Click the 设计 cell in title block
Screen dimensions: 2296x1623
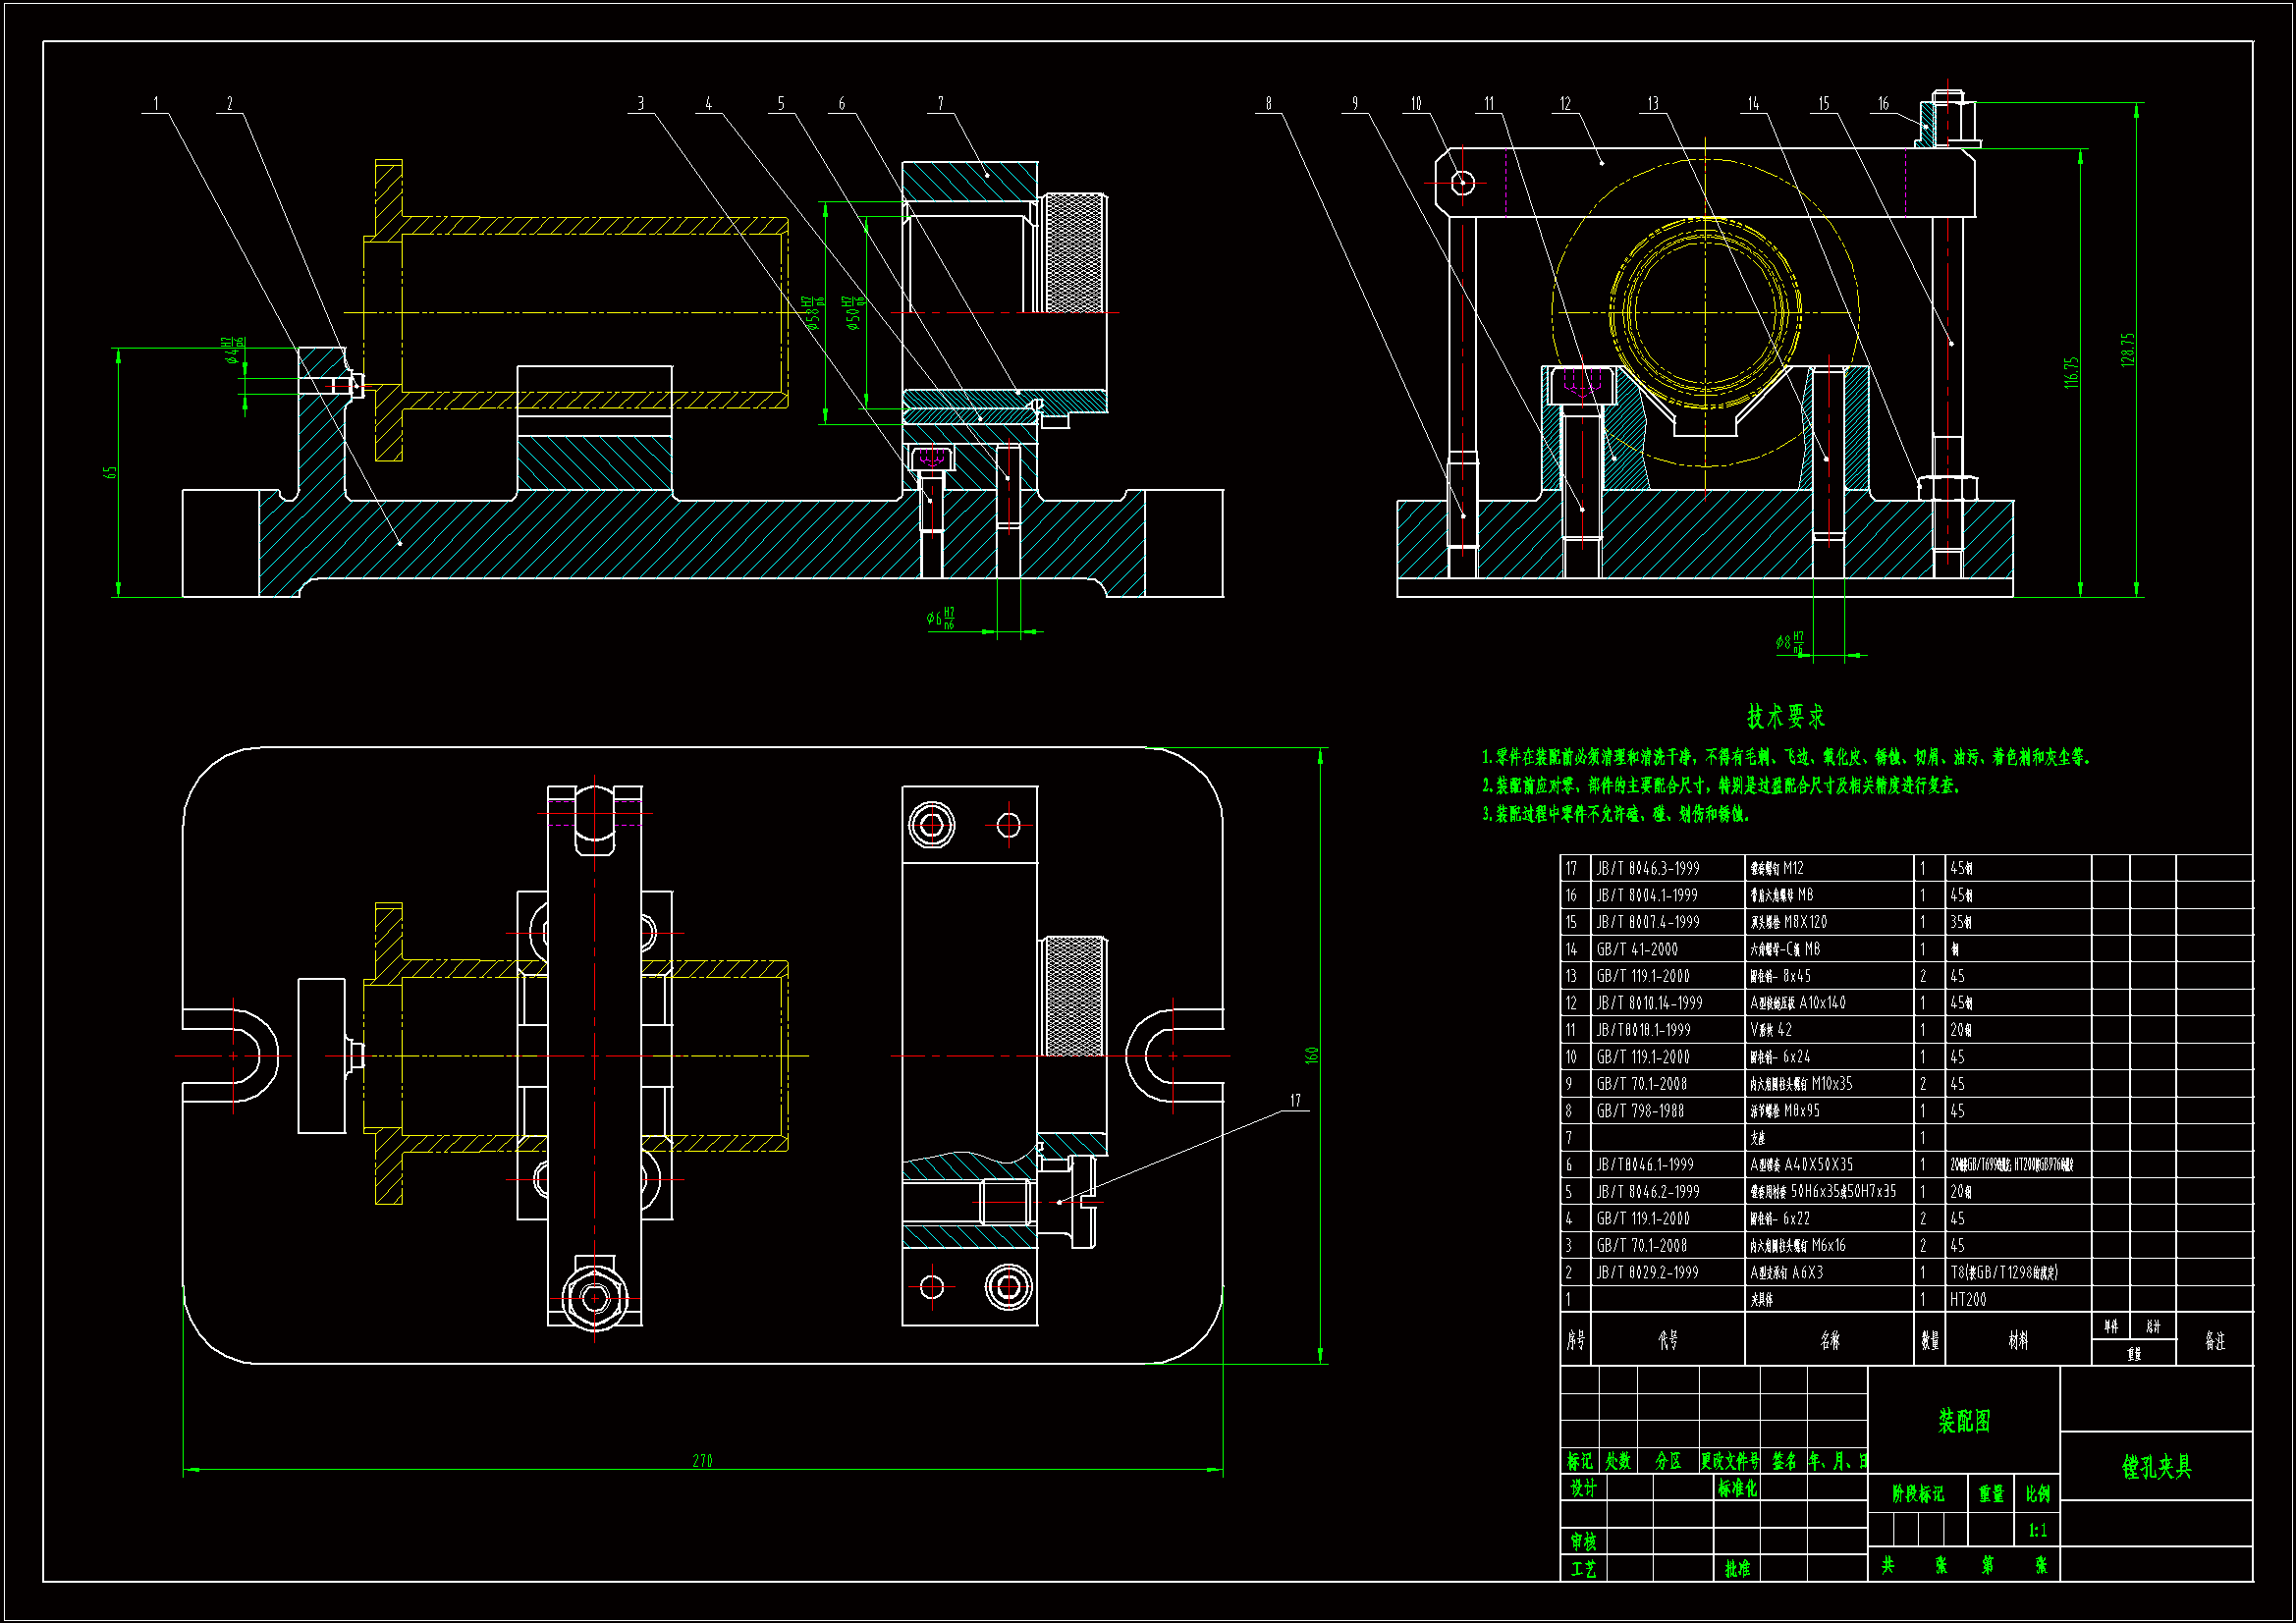(x=1583, y=1488)
